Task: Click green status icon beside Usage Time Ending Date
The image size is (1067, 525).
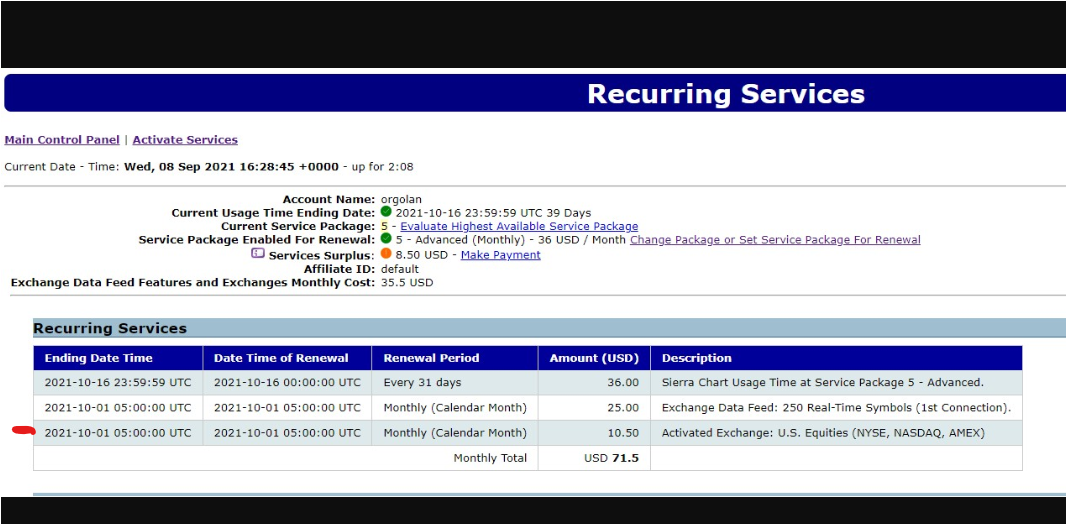Action: 386,211
